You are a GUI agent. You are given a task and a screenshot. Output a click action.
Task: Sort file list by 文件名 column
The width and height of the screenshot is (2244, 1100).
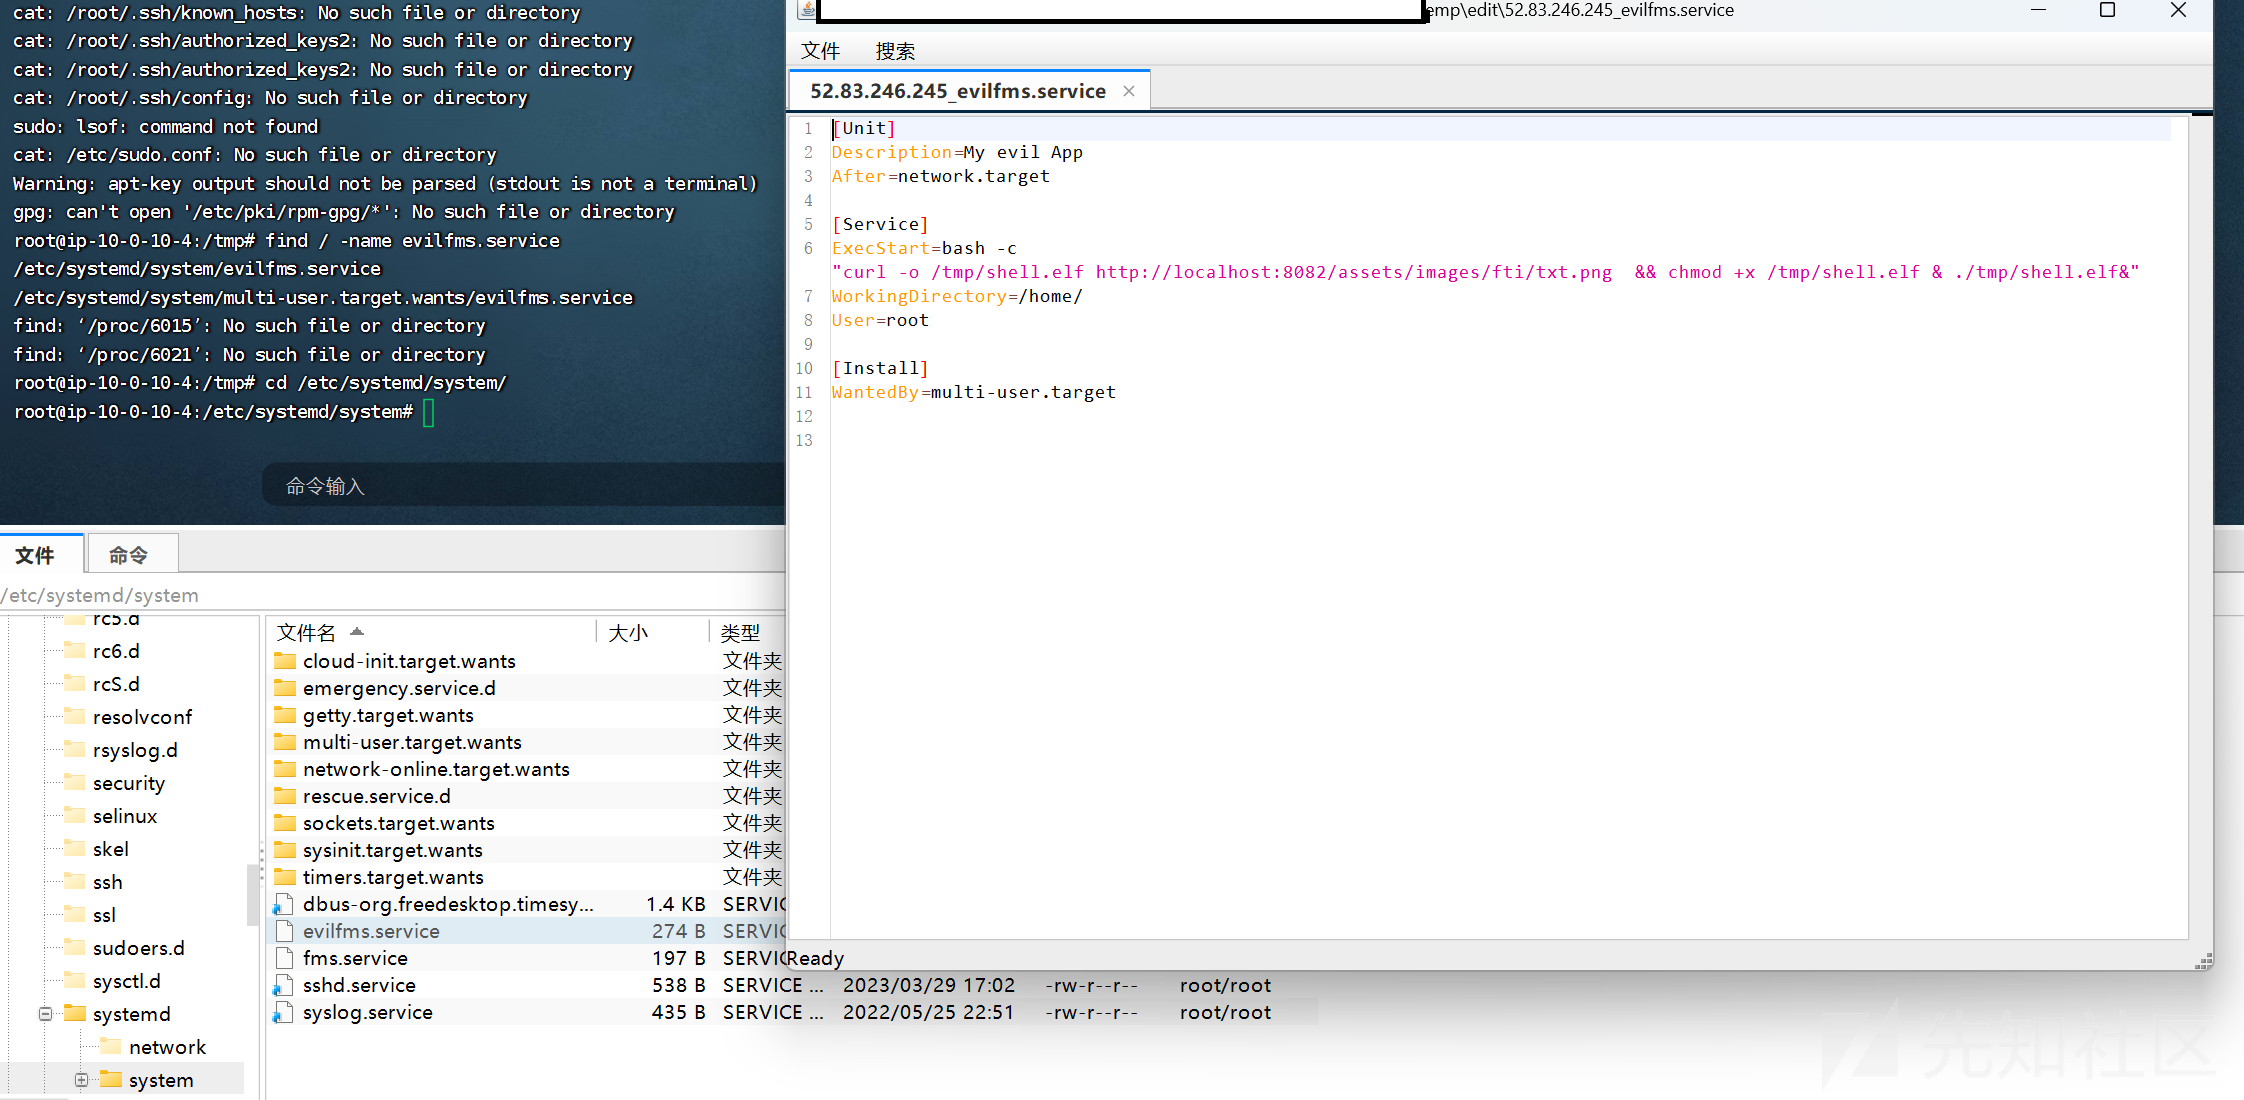pyautogui.click(x=430, y=633)
